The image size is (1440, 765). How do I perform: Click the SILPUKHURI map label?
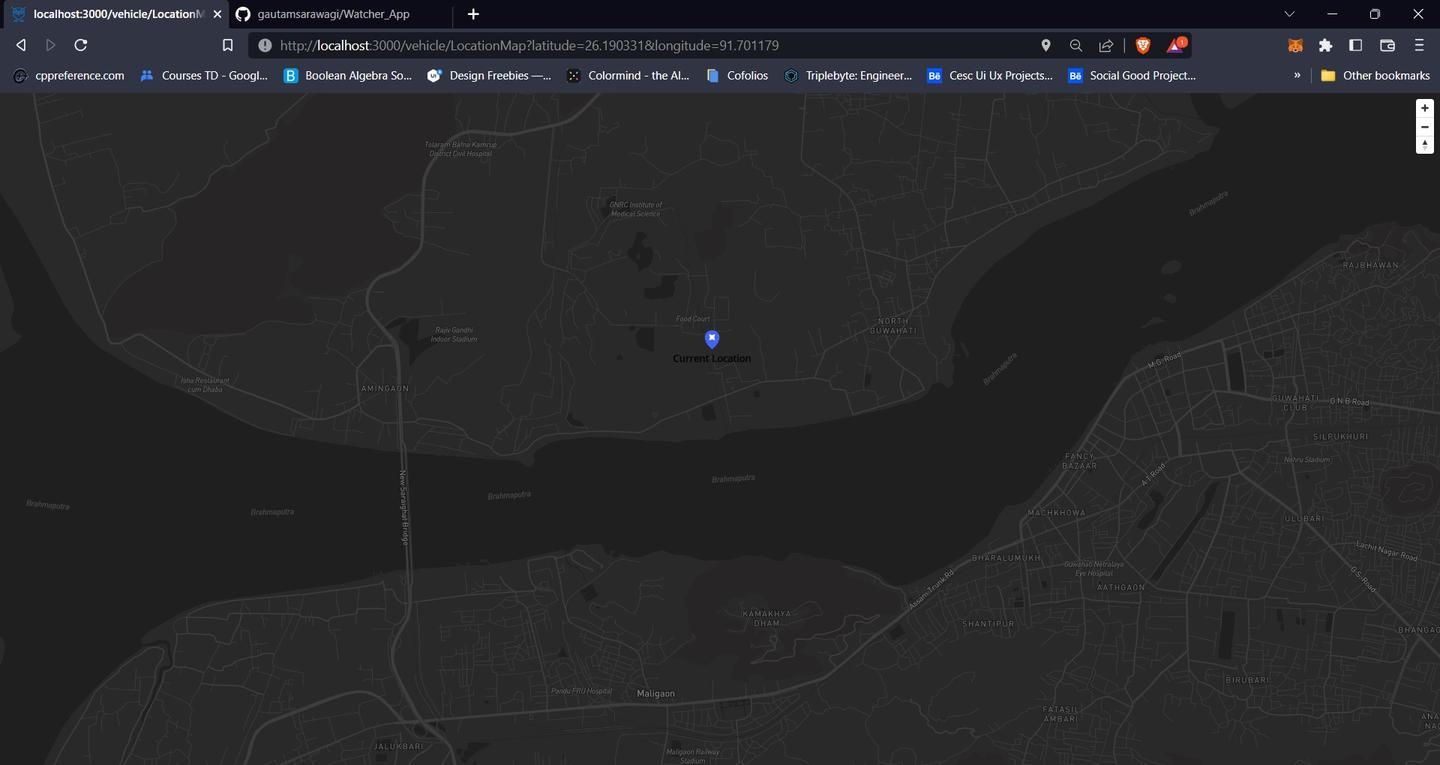1340,437
